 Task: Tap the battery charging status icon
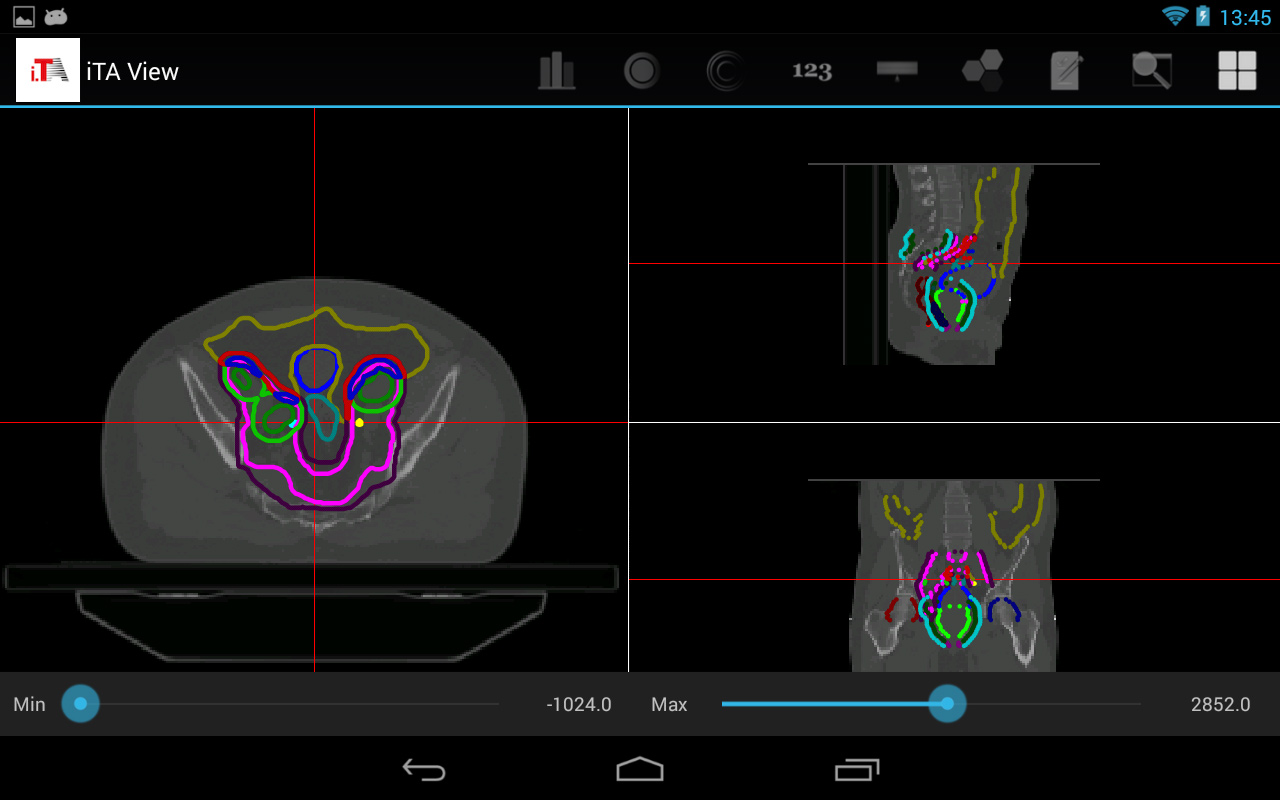[1203, 16]
